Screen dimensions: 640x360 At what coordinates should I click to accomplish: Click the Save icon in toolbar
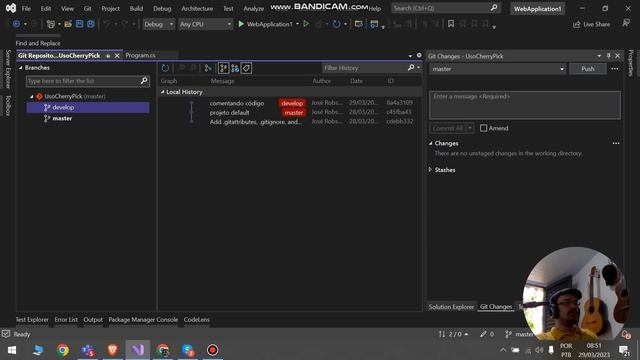pyautogui.click(x=80, y=24)
